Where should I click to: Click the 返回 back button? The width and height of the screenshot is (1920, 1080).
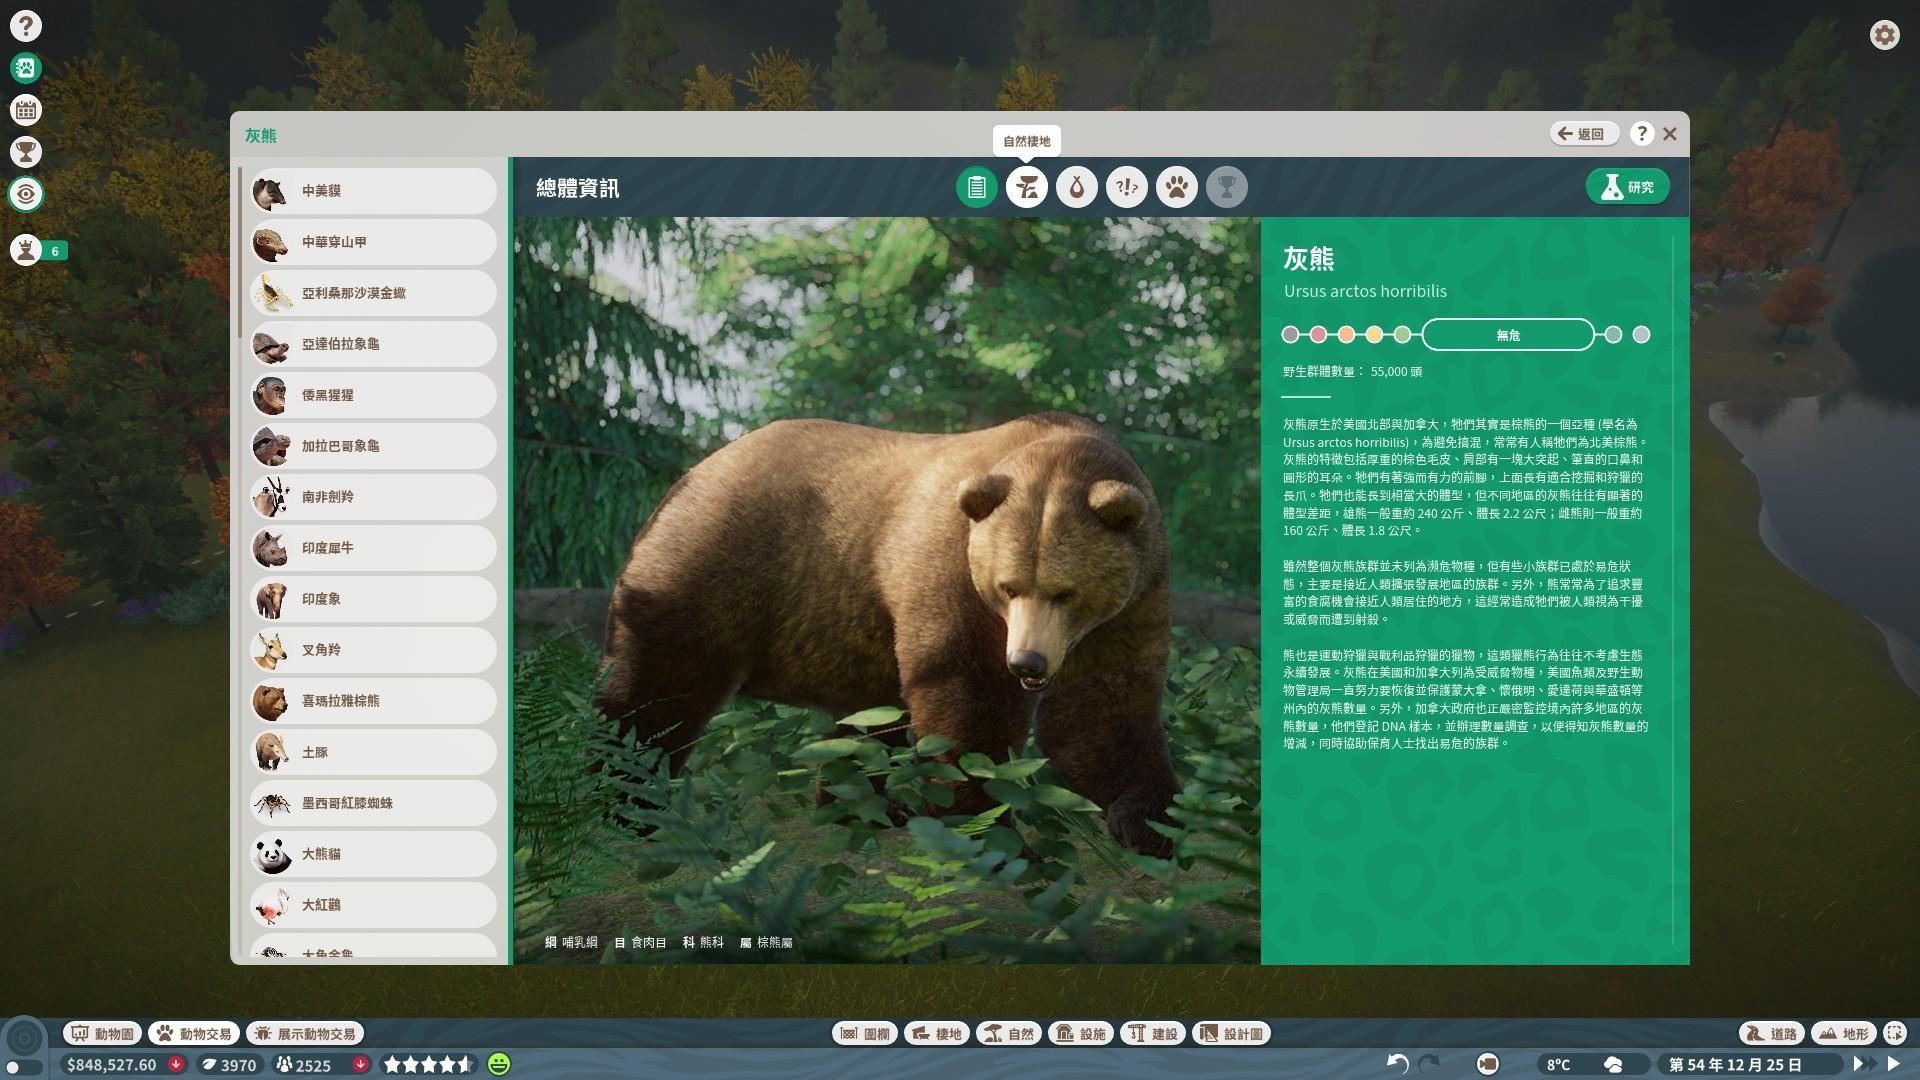(x=1584, y=134)
